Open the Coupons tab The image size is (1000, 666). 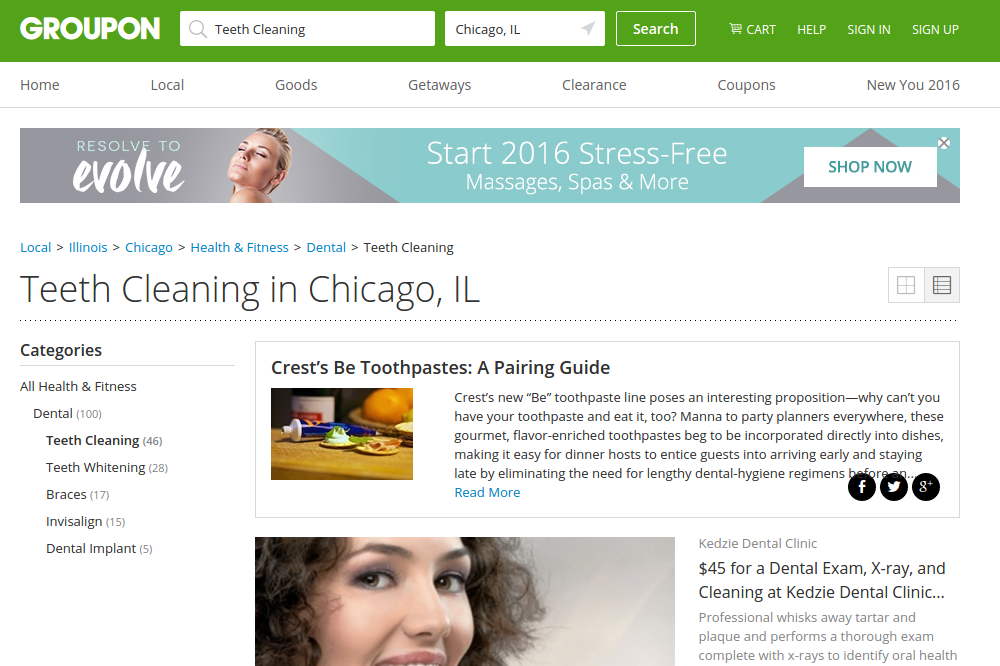(x=746, y=85)
